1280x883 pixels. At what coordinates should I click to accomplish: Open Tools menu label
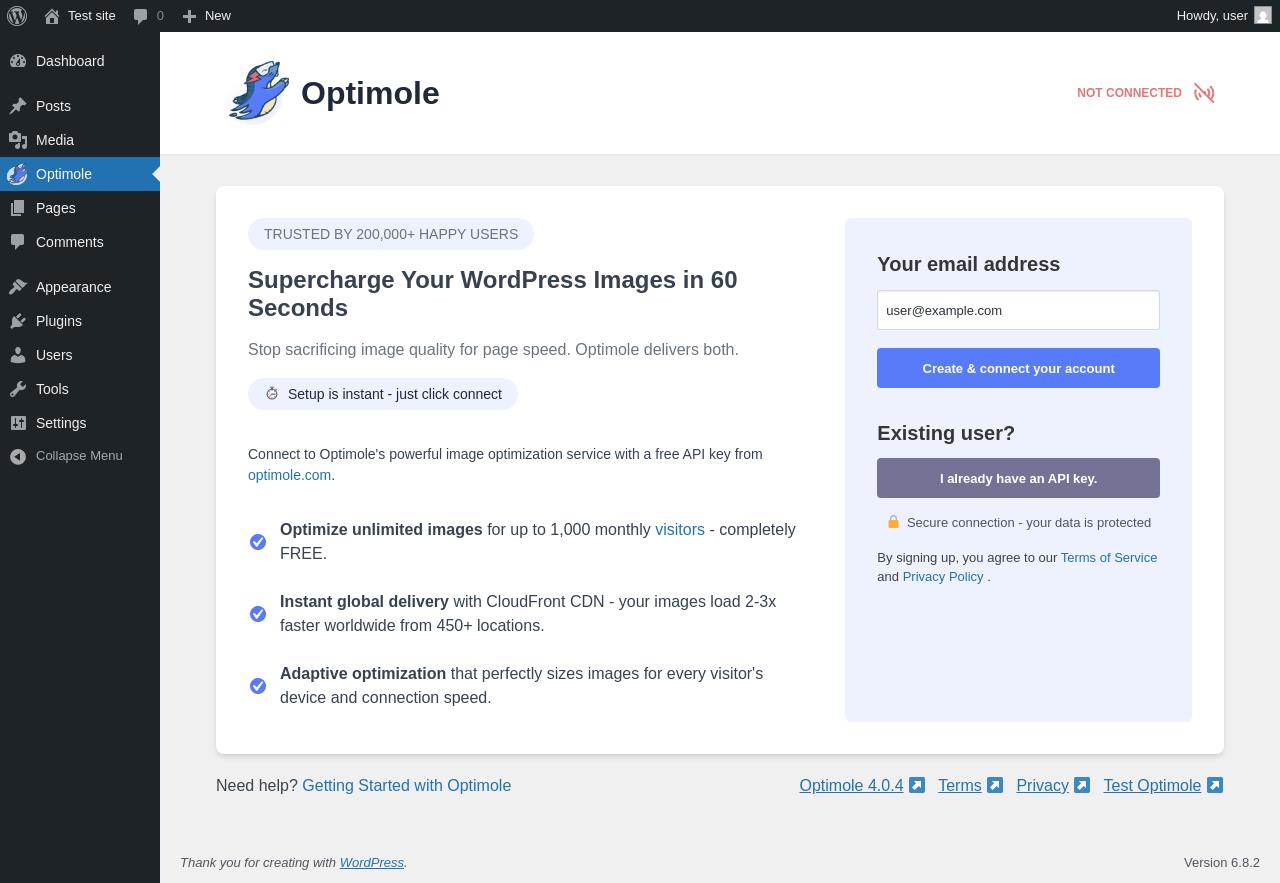click(52, 389)
